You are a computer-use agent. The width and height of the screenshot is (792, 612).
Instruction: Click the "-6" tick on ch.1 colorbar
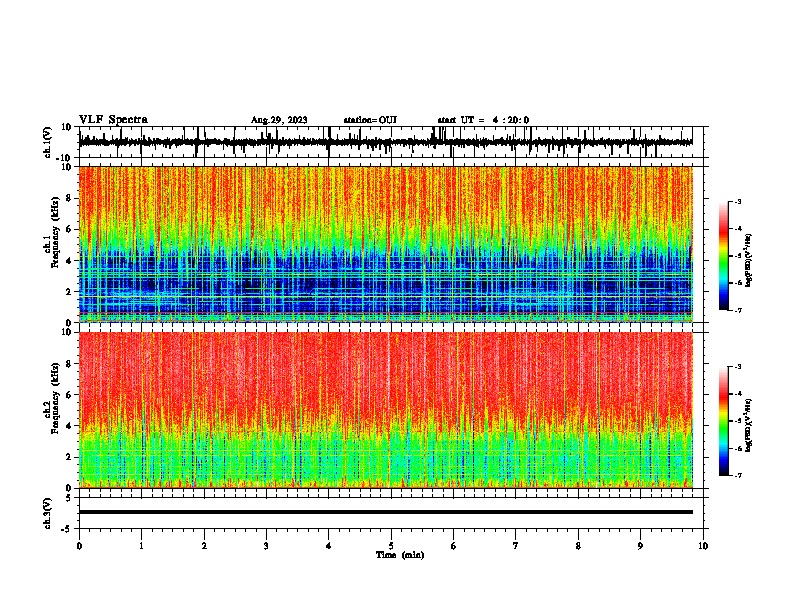tap(738, 283)
